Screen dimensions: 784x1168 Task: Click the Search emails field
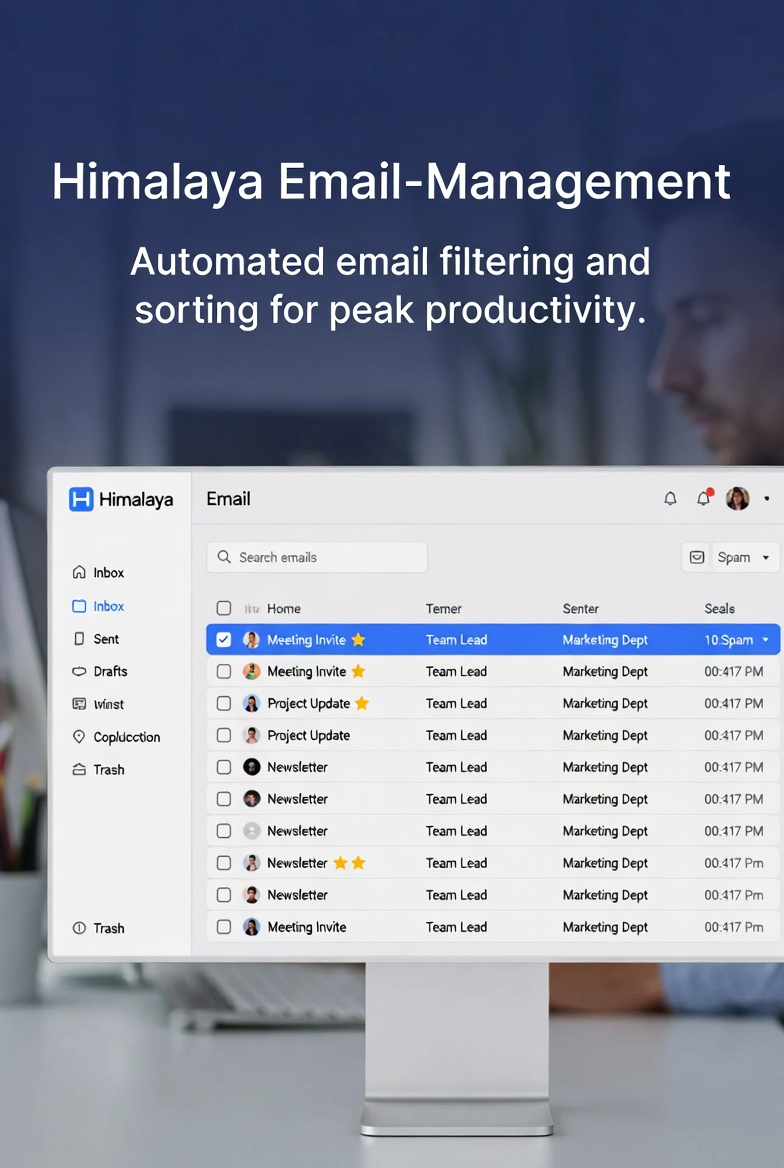click(317, 557)
